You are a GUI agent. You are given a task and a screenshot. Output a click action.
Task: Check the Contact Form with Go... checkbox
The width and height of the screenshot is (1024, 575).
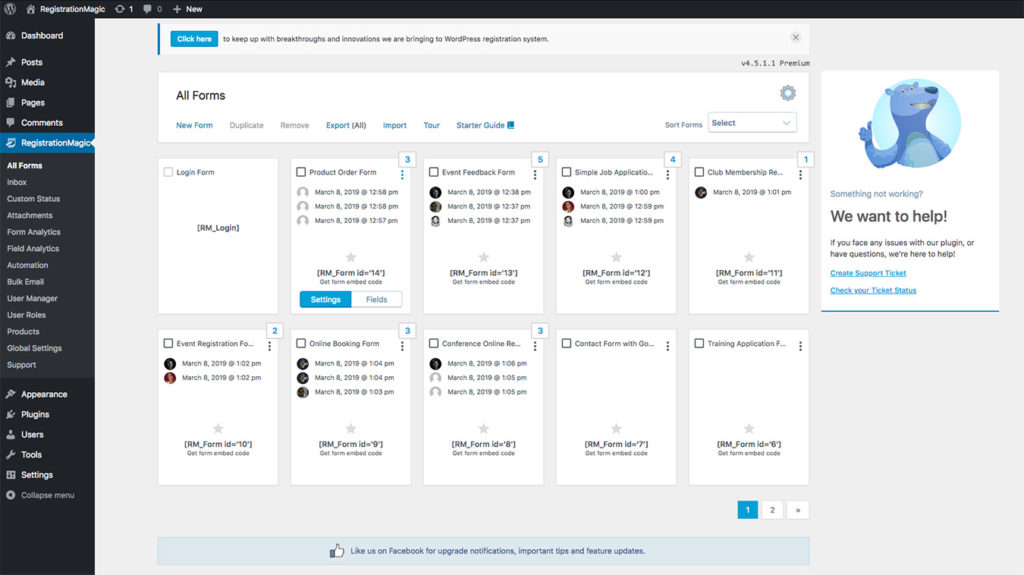(566, 343)
